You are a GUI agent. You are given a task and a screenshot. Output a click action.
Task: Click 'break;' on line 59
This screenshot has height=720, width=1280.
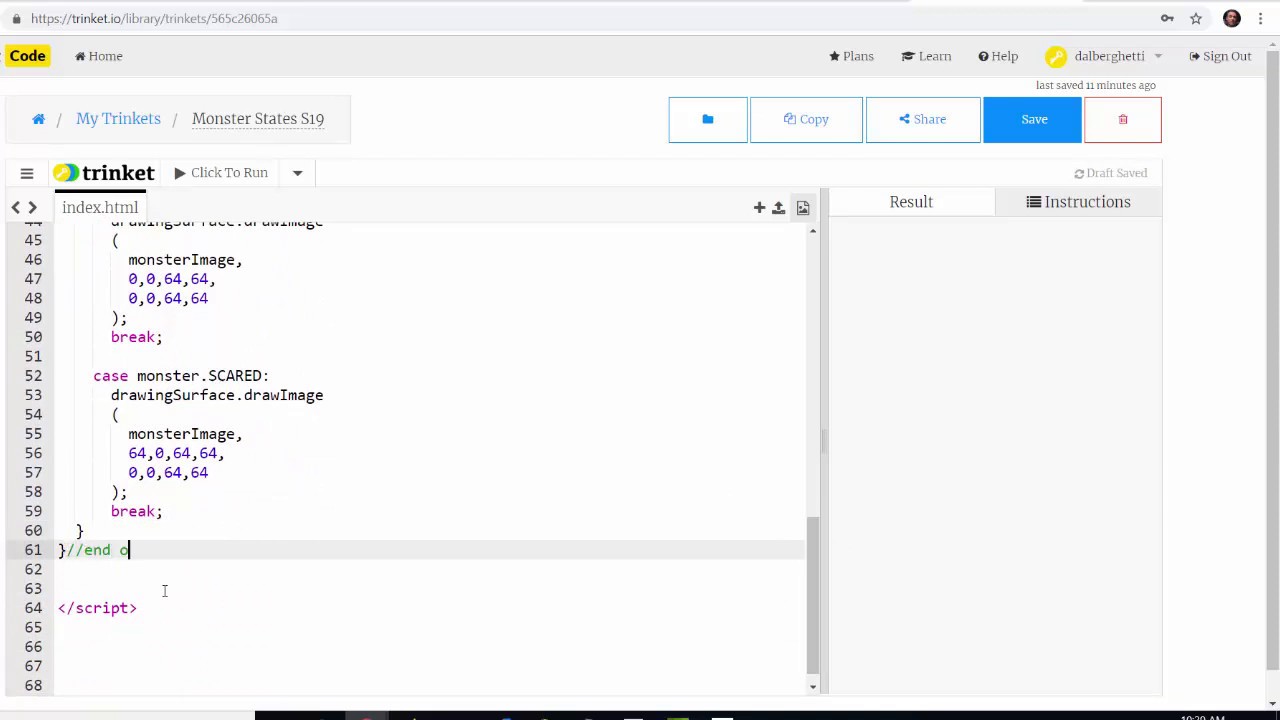(x=136, y=512)
